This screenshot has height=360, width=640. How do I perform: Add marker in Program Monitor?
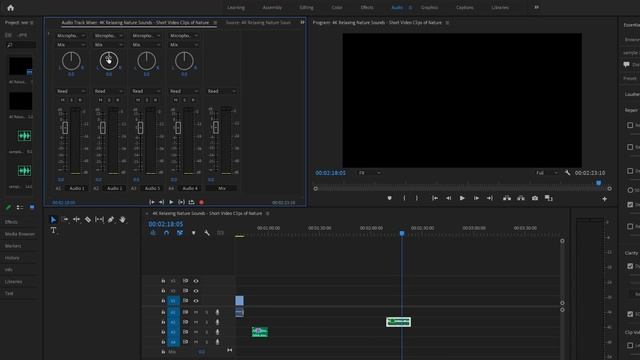[389, 198]
